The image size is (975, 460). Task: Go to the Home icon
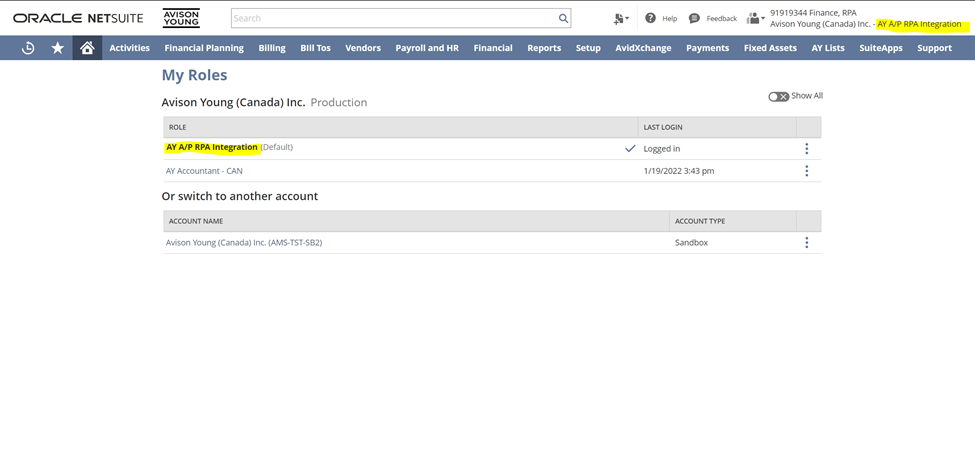87,48
